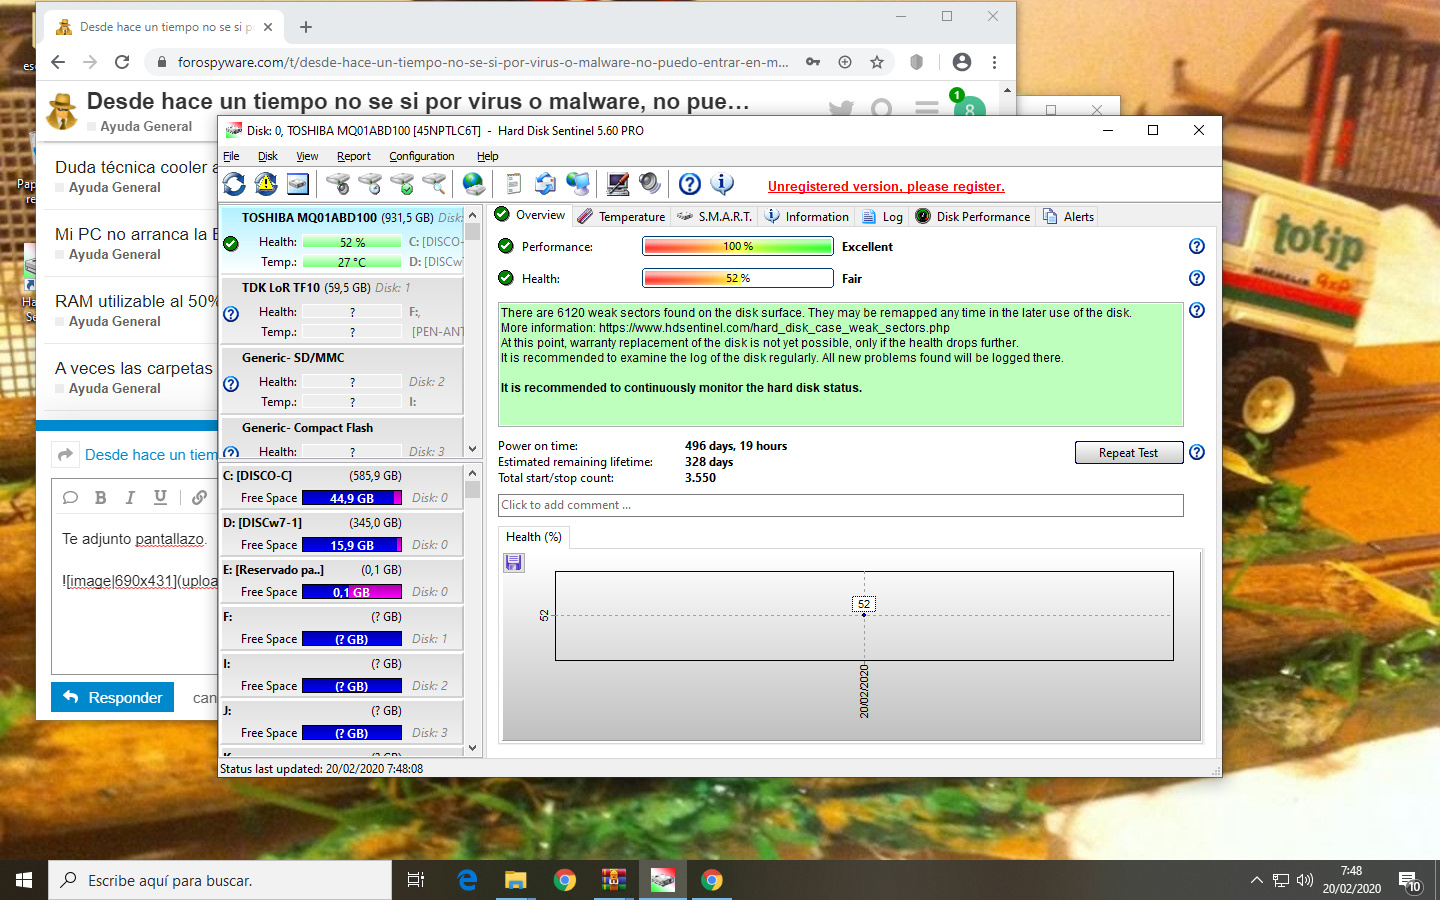Click the Chrome address bar URL
The image size is (1440, 900).
[483, 62]
